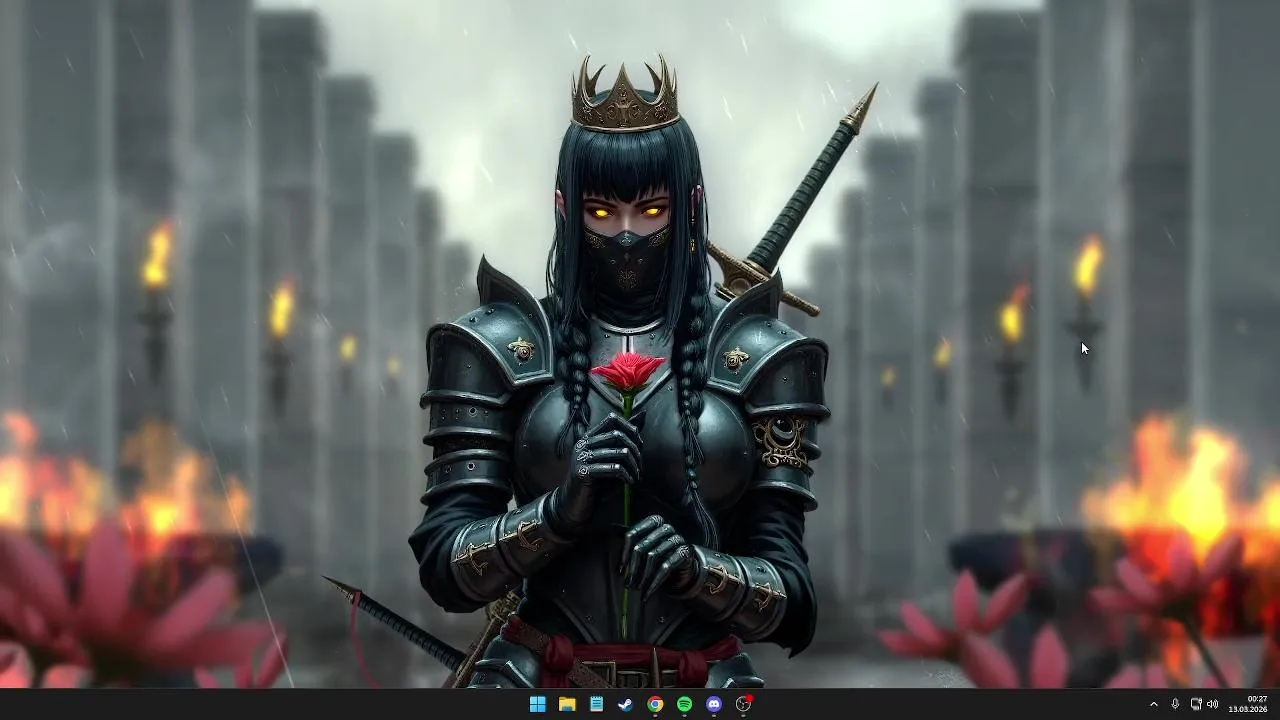The image size is (1280, 720).
Task: Open the Windows Start menu
Action: [x=537, y=704]
